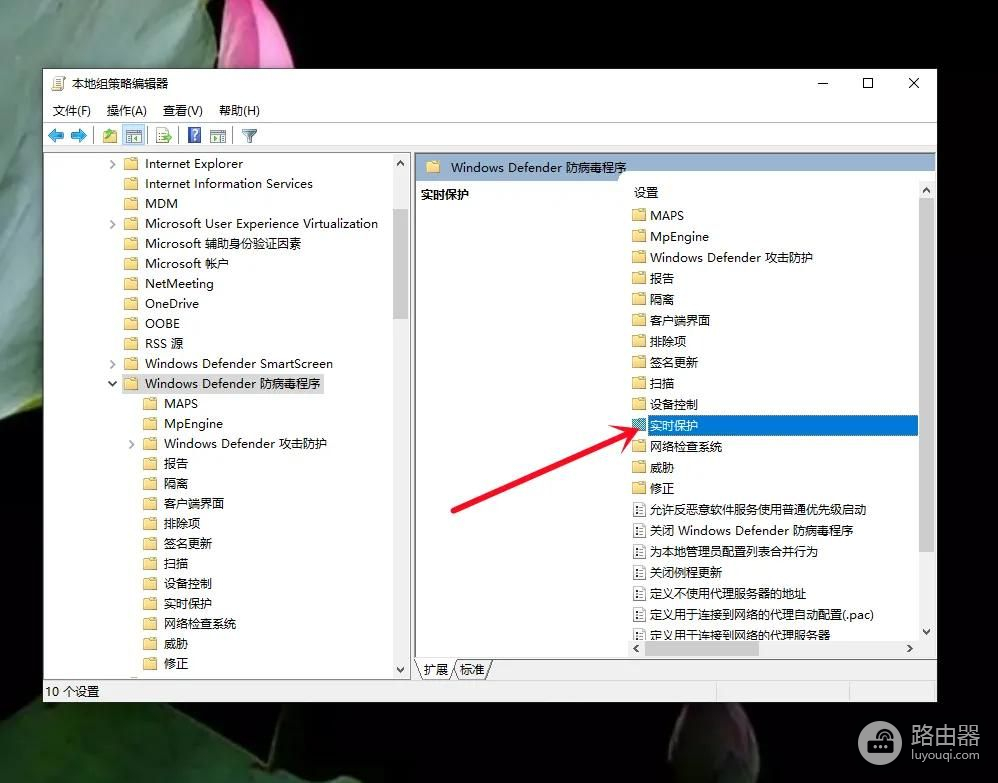
Task: Click folder icon beside MpEngine in right pane
Action: (x=639, y=236)
